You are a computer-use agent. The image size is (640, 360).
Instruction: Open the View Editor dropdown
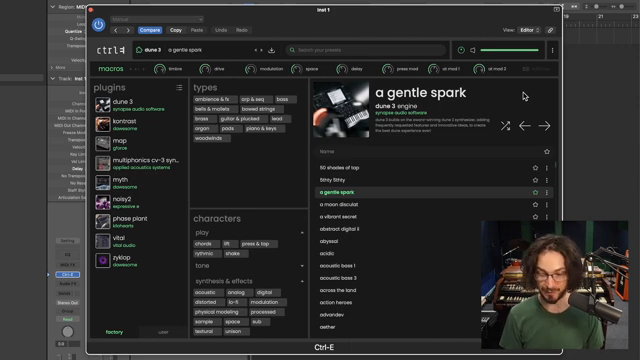(x=529, y=30)
